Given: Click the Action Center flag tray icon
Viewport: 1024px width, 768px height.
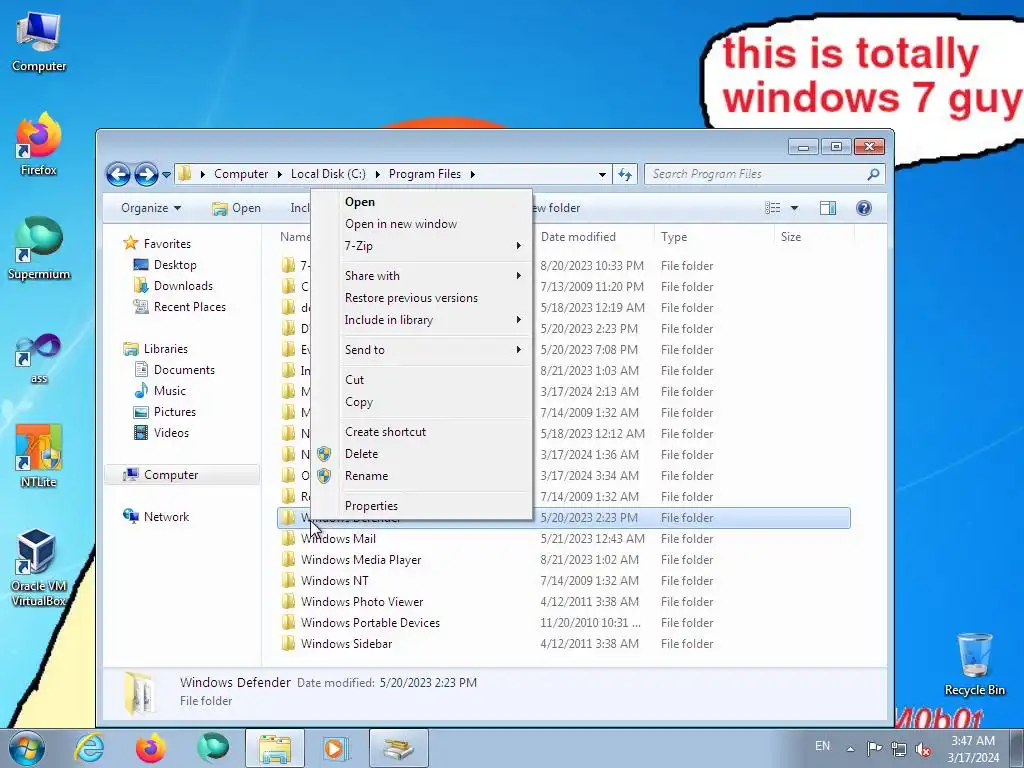Looking at the screenshot, I should (x=874, y=748).
